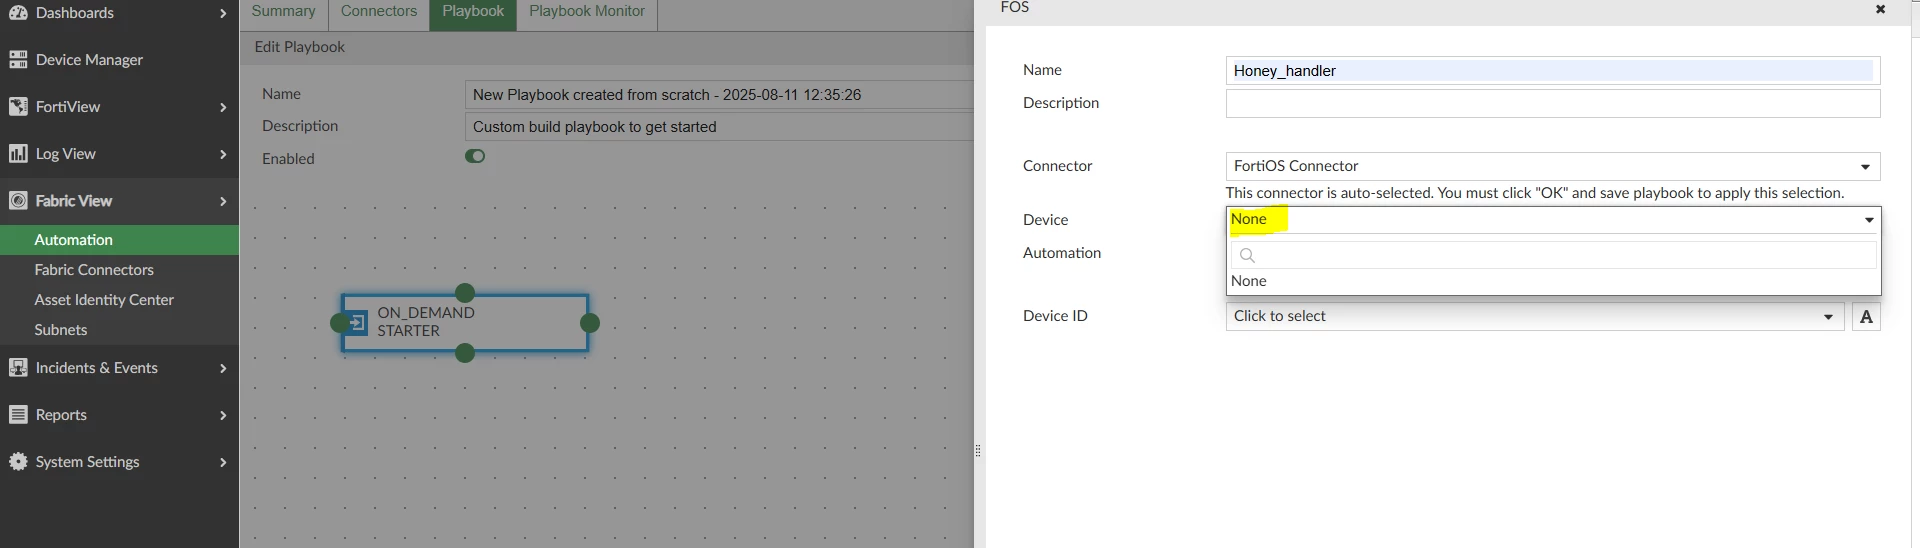Click the Name field containing Honey_handler
Screen dimensions: 1920x548
1553,71
